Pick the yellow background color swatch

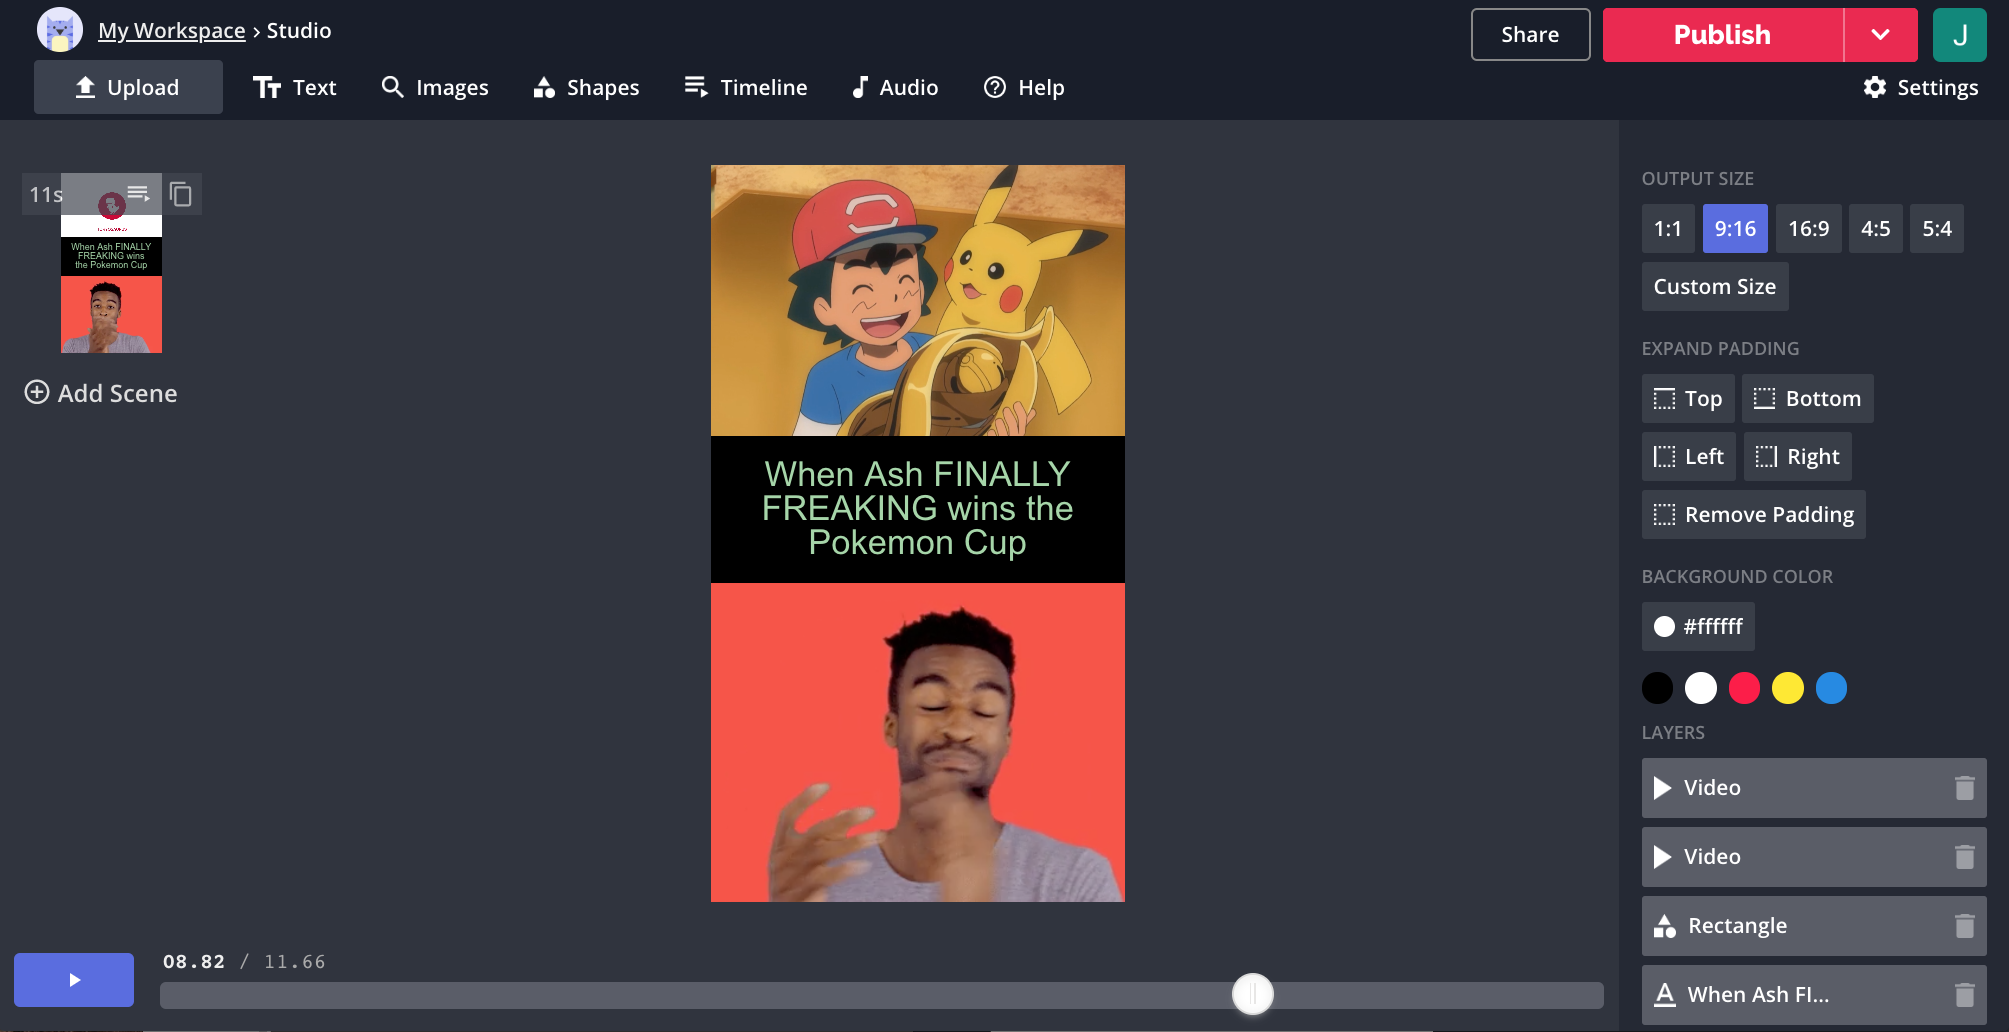(x=1787, y=688)
